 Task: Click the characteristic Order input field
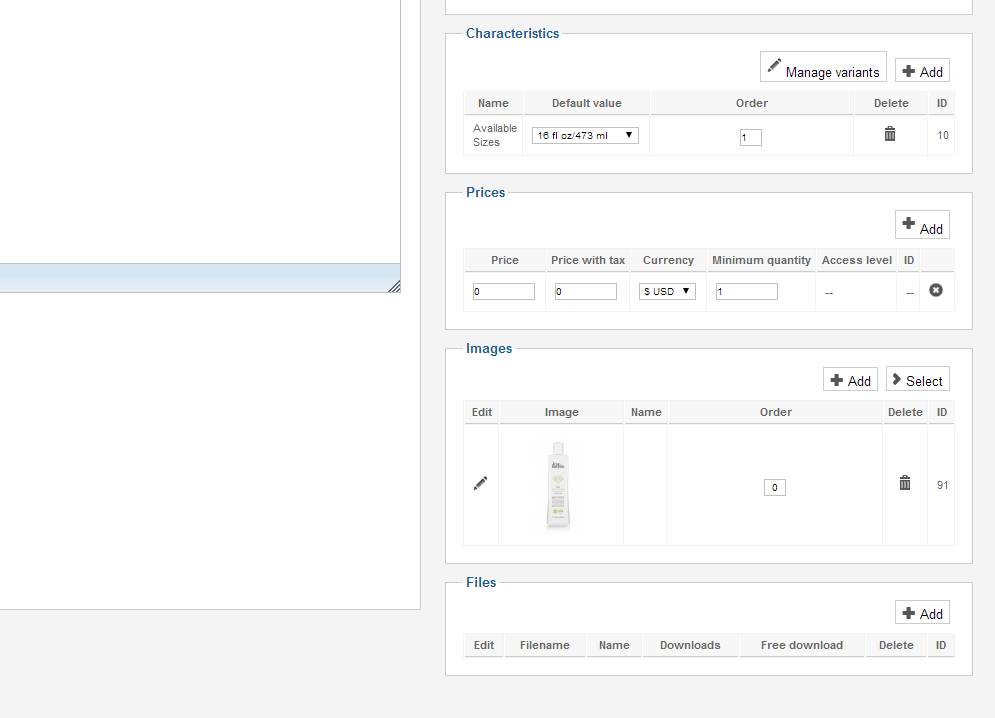[751, 138]
